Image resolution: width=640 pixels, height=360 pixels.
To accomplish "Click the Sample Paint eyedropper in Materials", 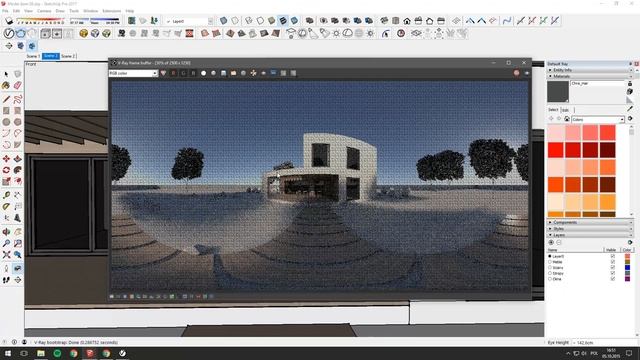I will (x=630, y=108).
